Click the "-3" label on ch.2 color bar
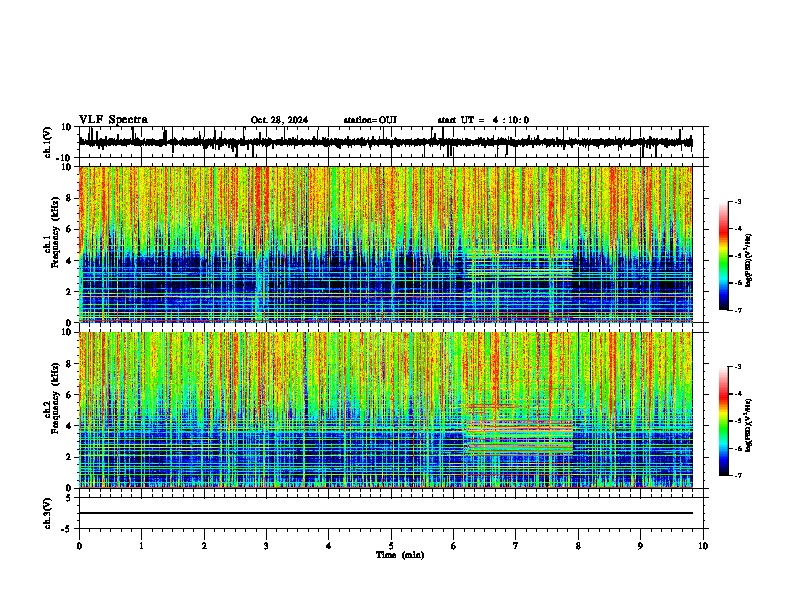Image resolution: width=792 pixels, height=612 pixels. pyautogui.click(x=737, y=367)
